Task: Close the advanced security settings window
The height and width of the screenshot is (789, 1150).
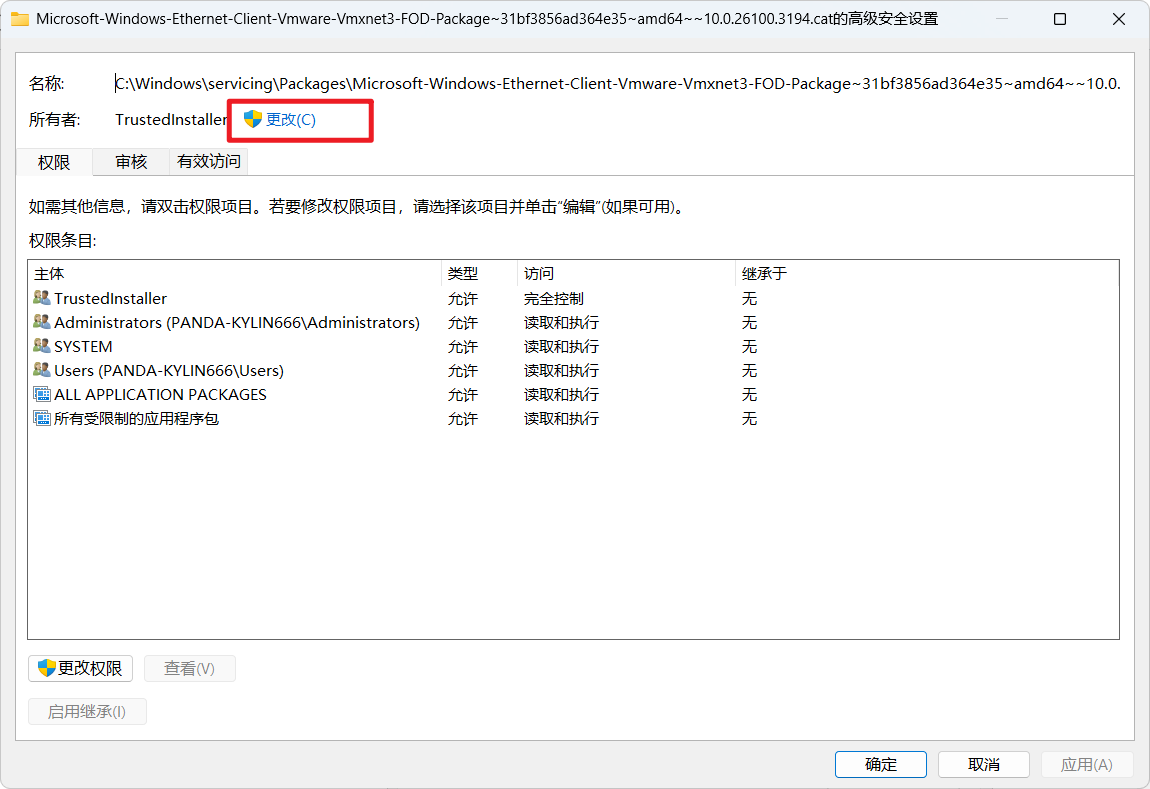Action: point(1118,19)
